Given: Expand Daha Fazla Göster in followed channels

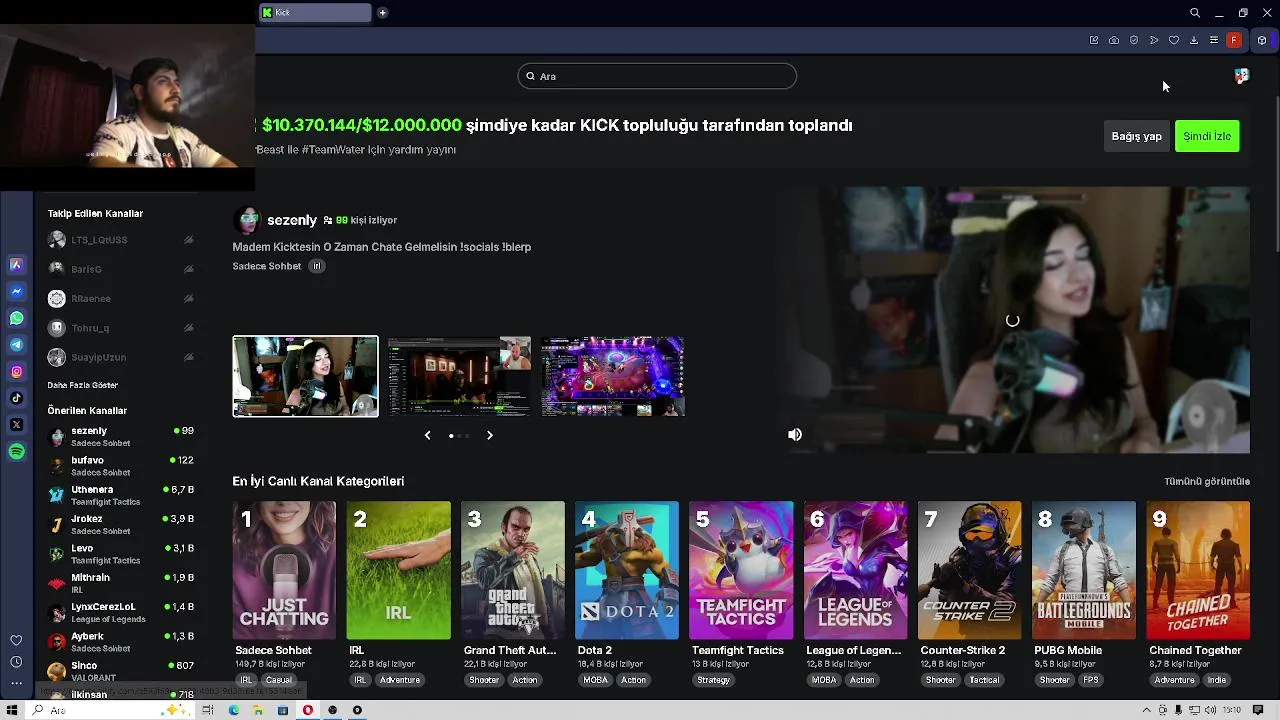Looking at the screenshot, I should [82, 385].
